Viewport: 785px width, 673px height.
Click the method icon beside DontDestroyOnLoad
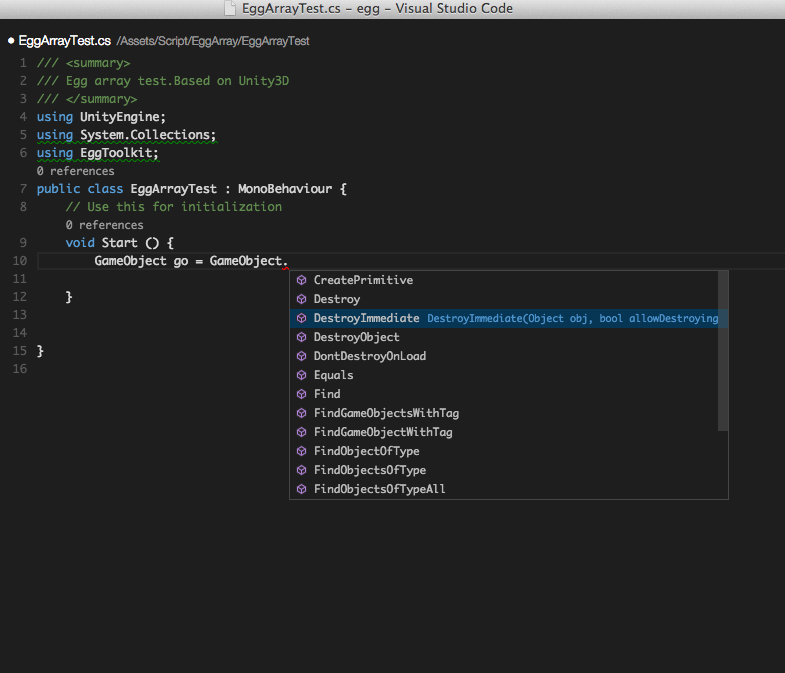[x=301, y=356]
